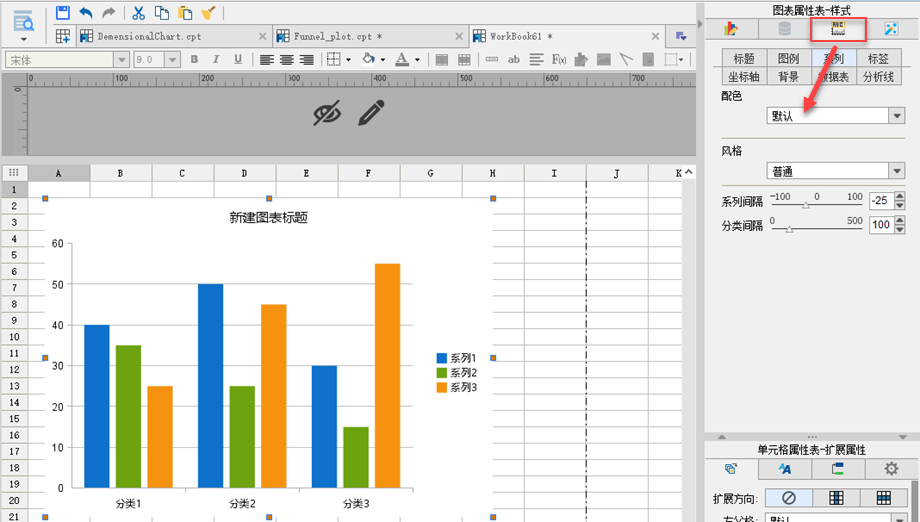Decrease category gap value with down arrow

coord(900,229)
